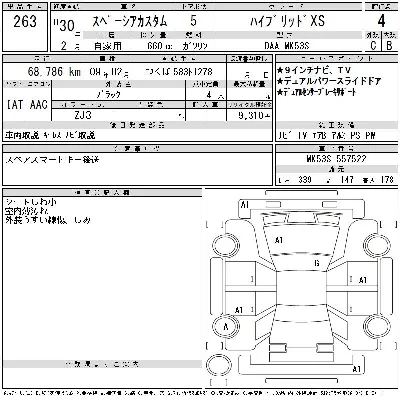Click the spare tire circle below the diagram
This screenshot has width=400, height=400.
tap(219, 366)
